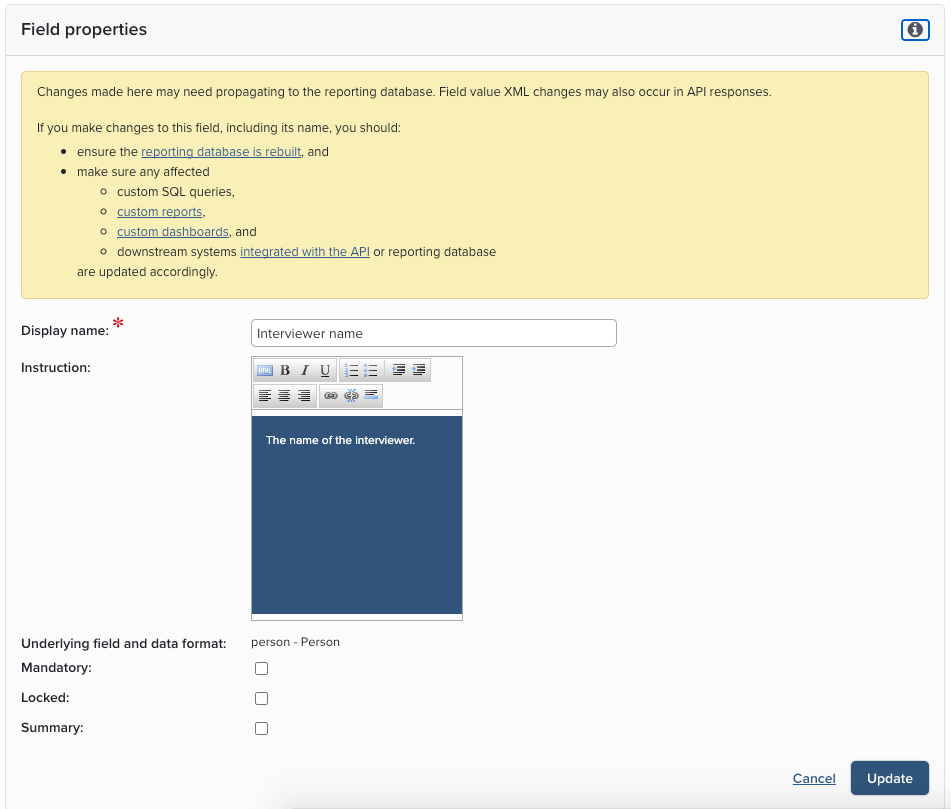Open the "reporting database is rebuilt" link
This screenshot has height=809, width=951.
click(221, 152)
